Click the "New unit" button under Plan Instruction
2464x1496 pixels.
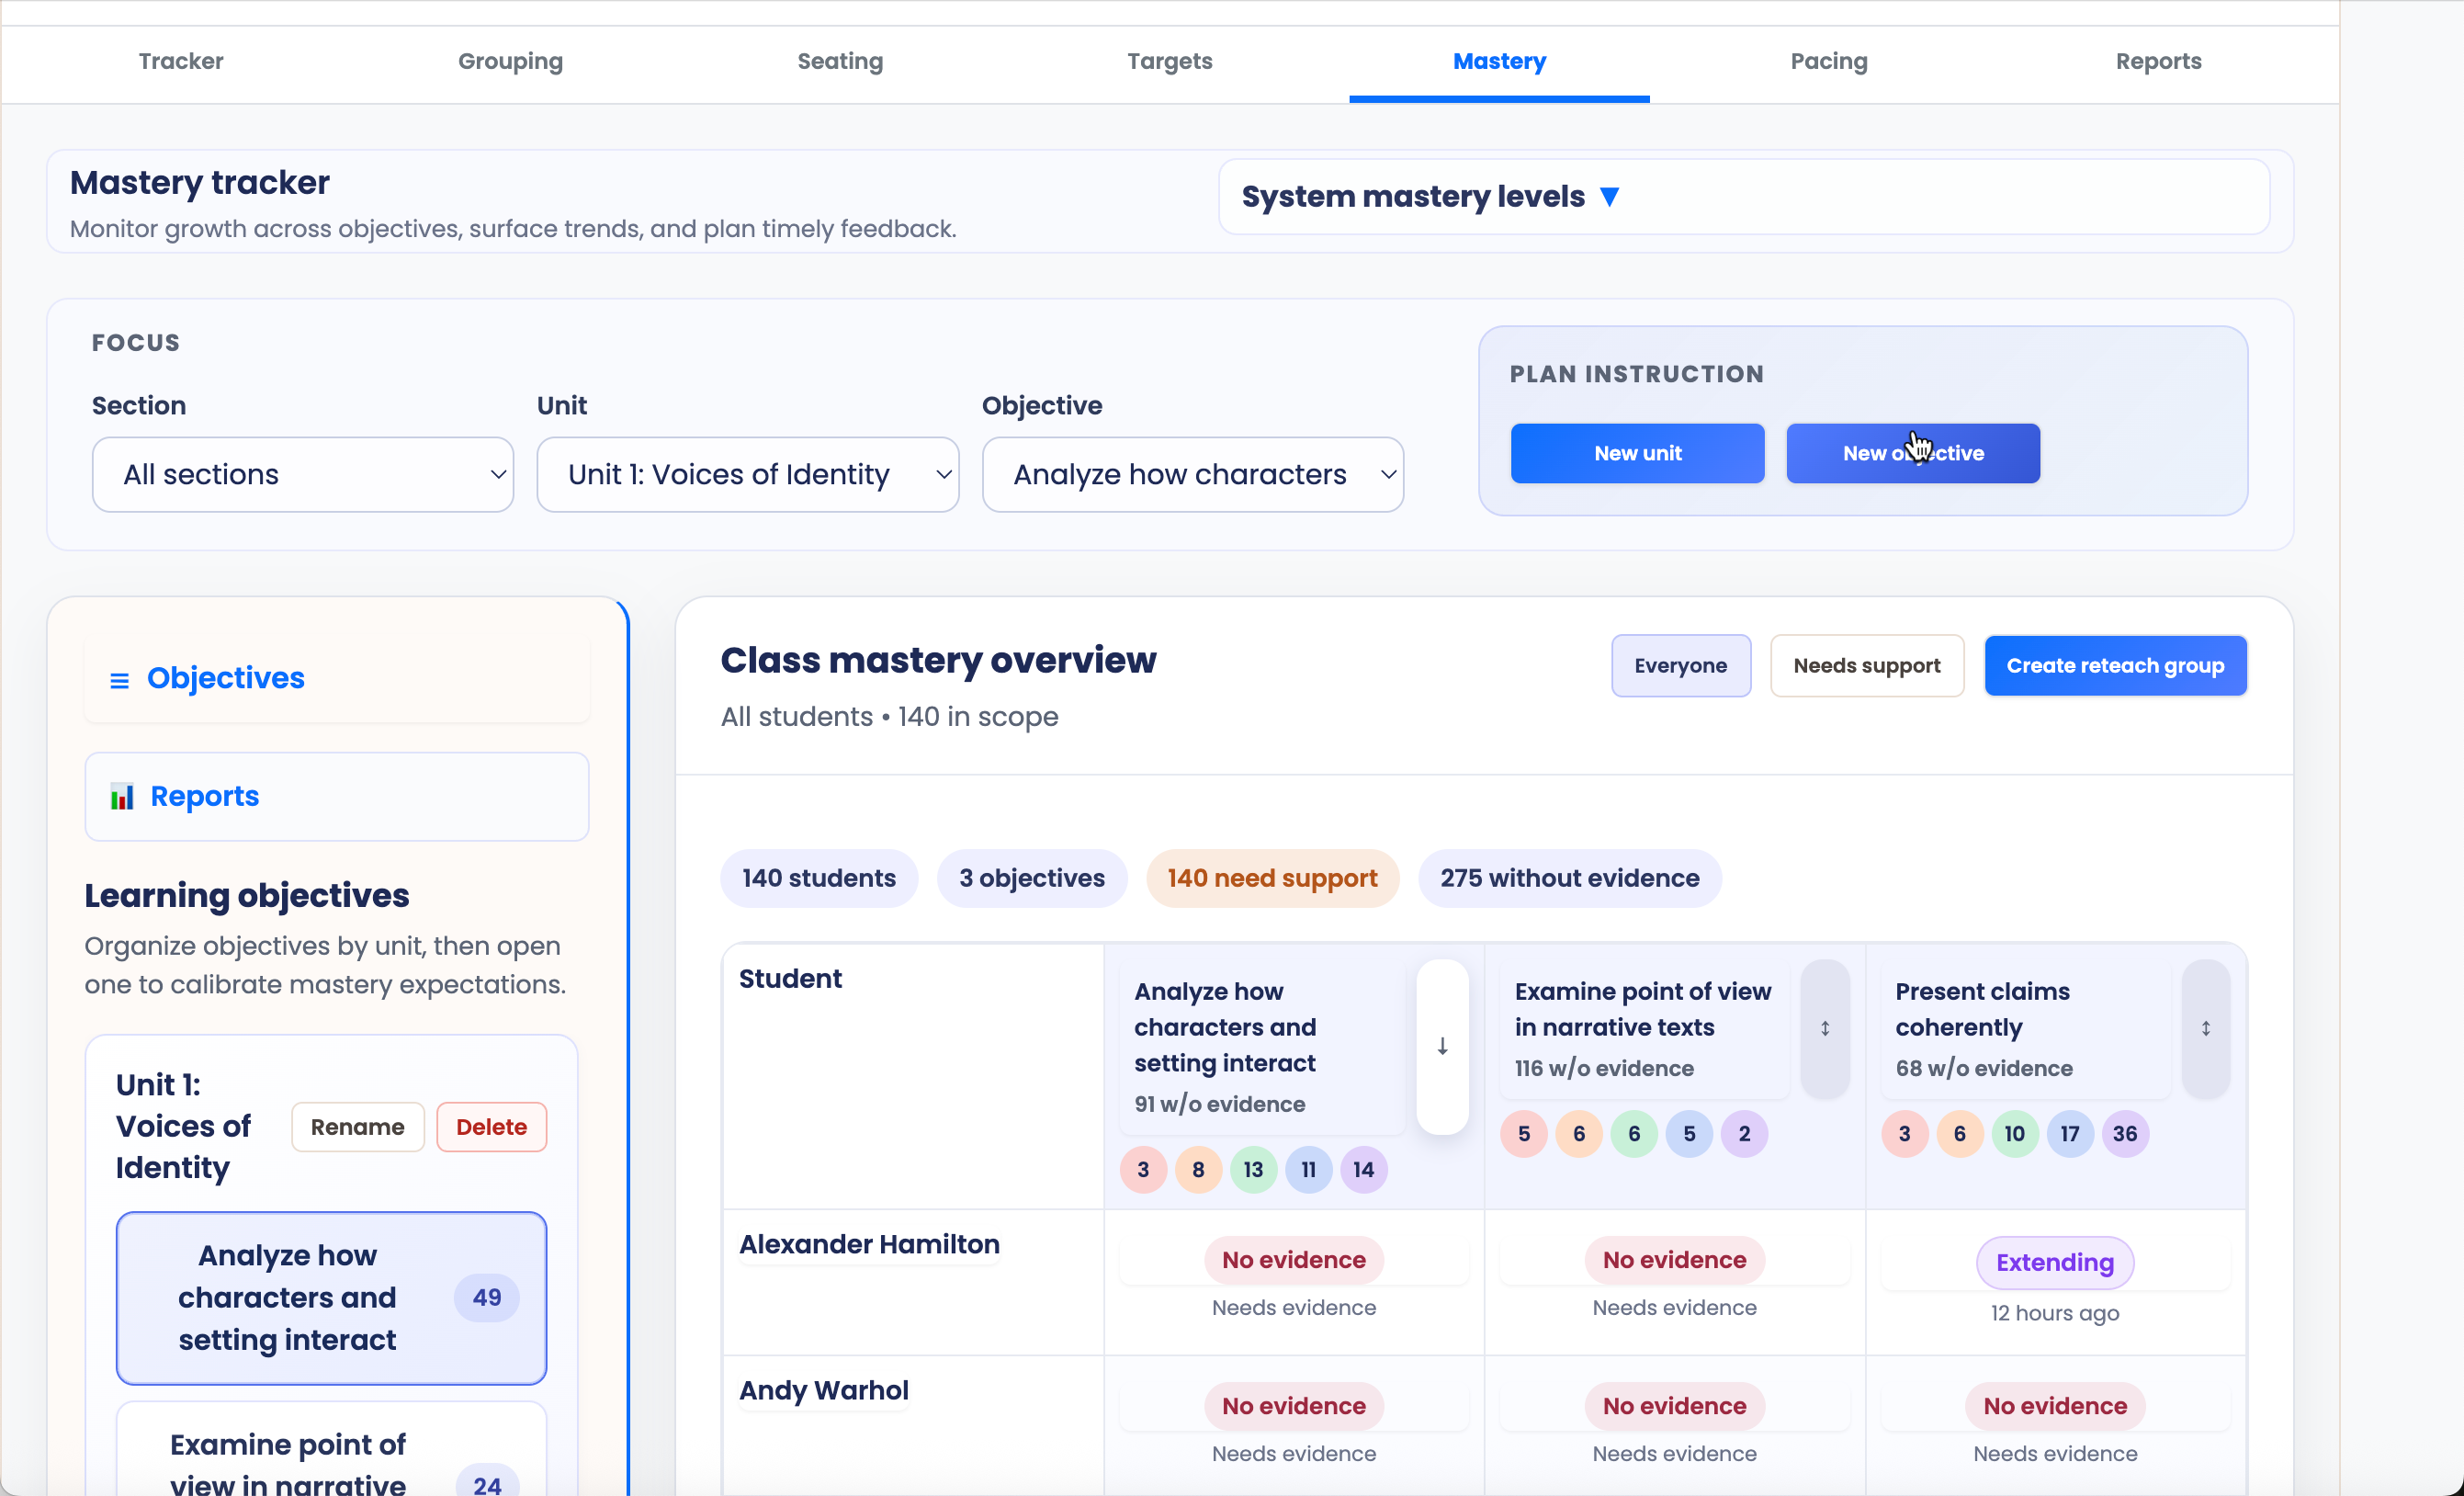pos(1637,452)
